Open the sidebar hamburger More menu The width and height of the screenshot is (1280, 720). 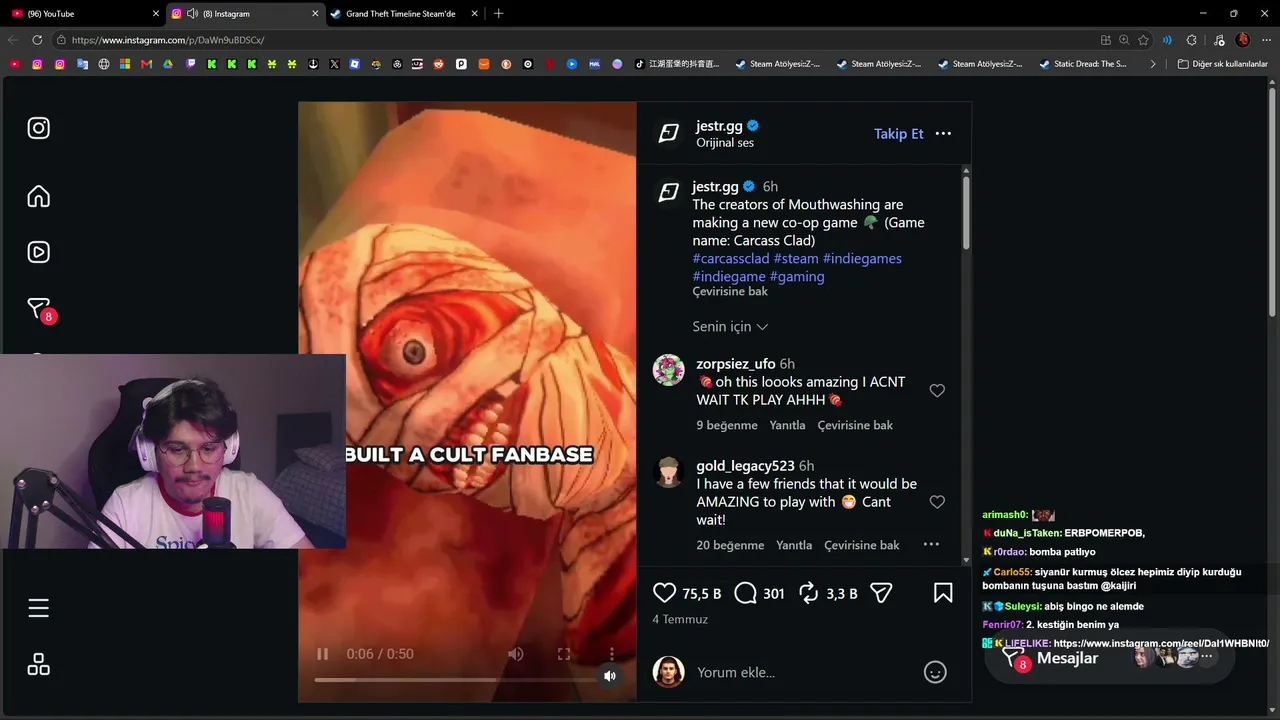38,608
